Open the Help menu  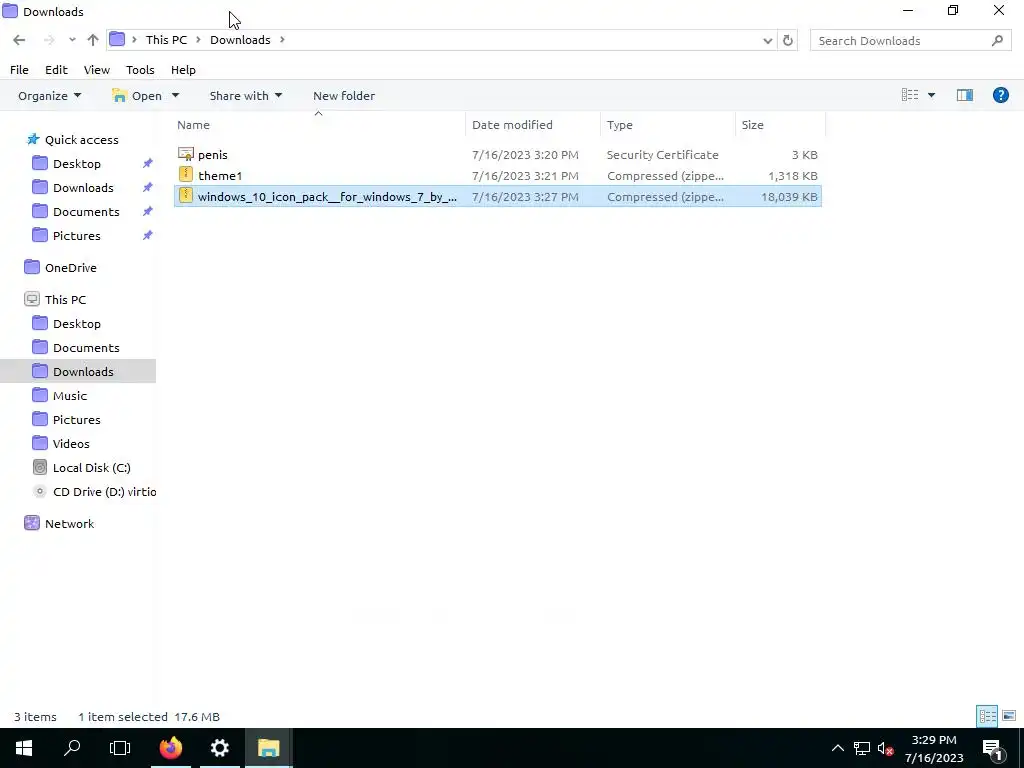click(x=183, y=70)
